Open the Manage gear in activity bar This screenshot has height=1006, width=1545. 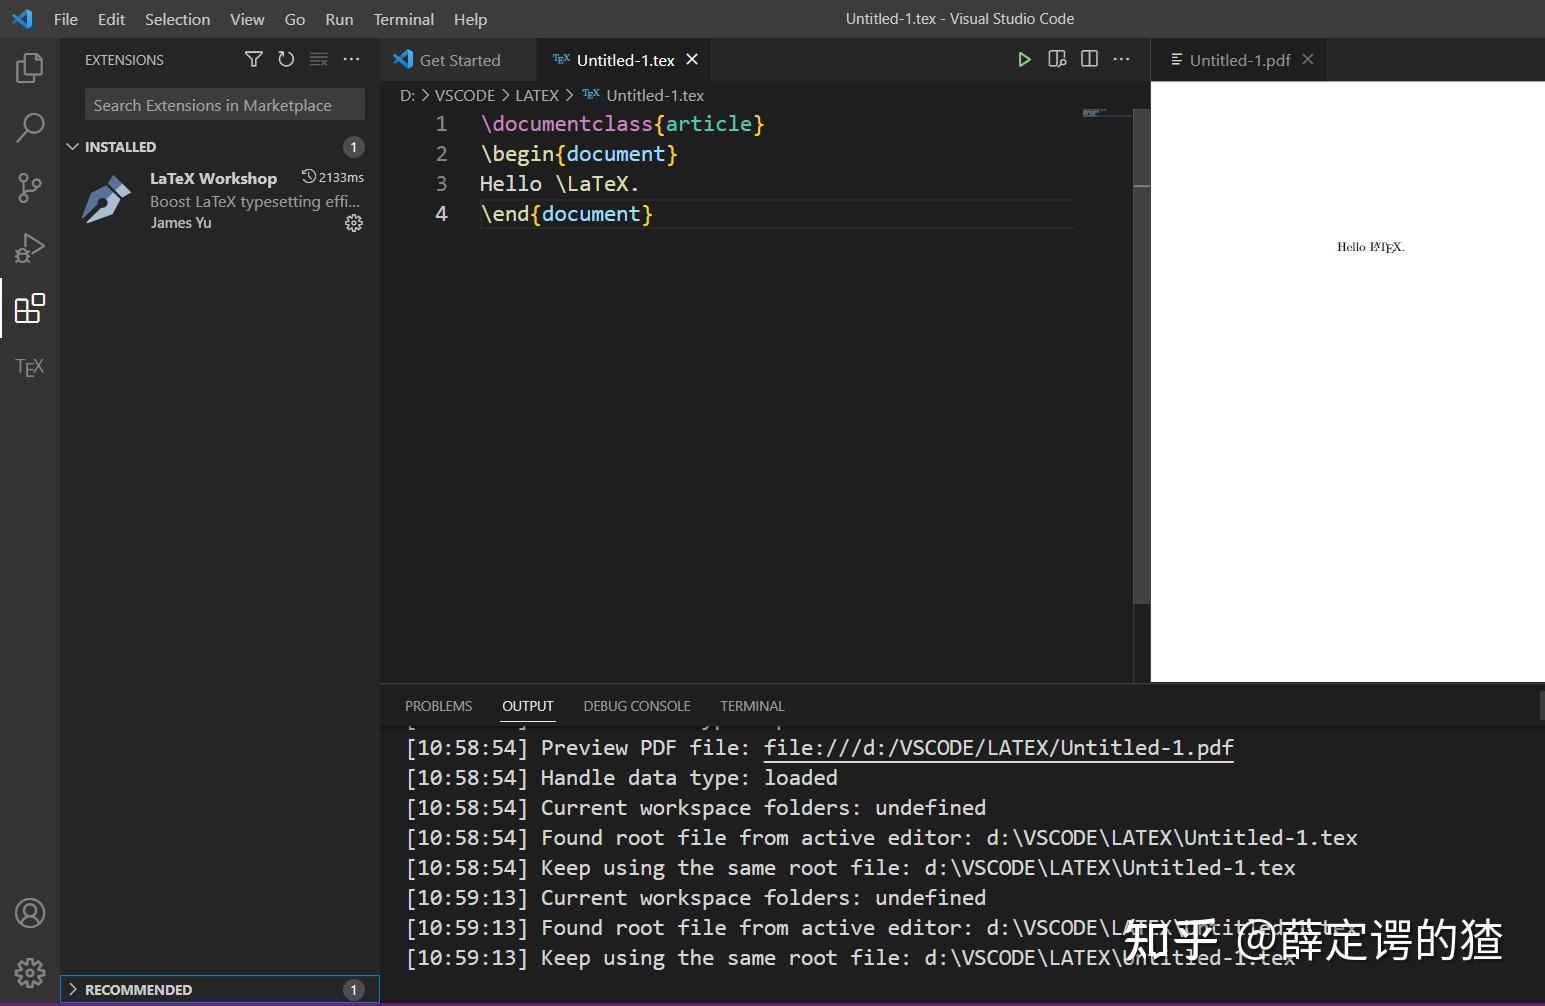pos(30,972)
